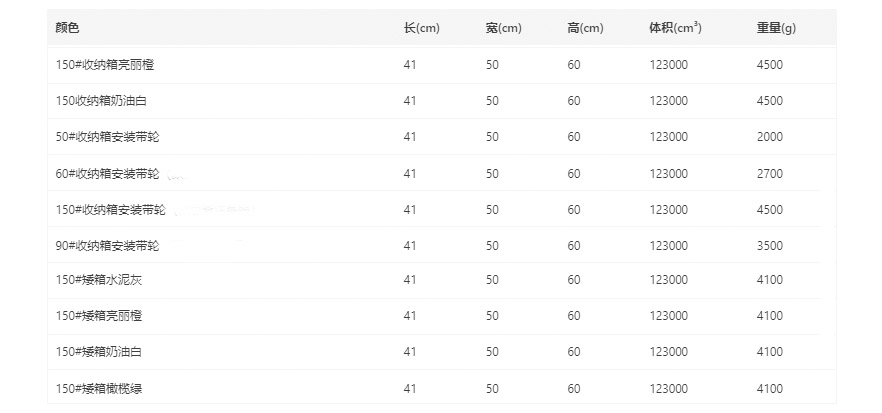The width and height of the screenshot is (882, 413).
Task: Click the 长(cm) column header
Action: [421, 28]
